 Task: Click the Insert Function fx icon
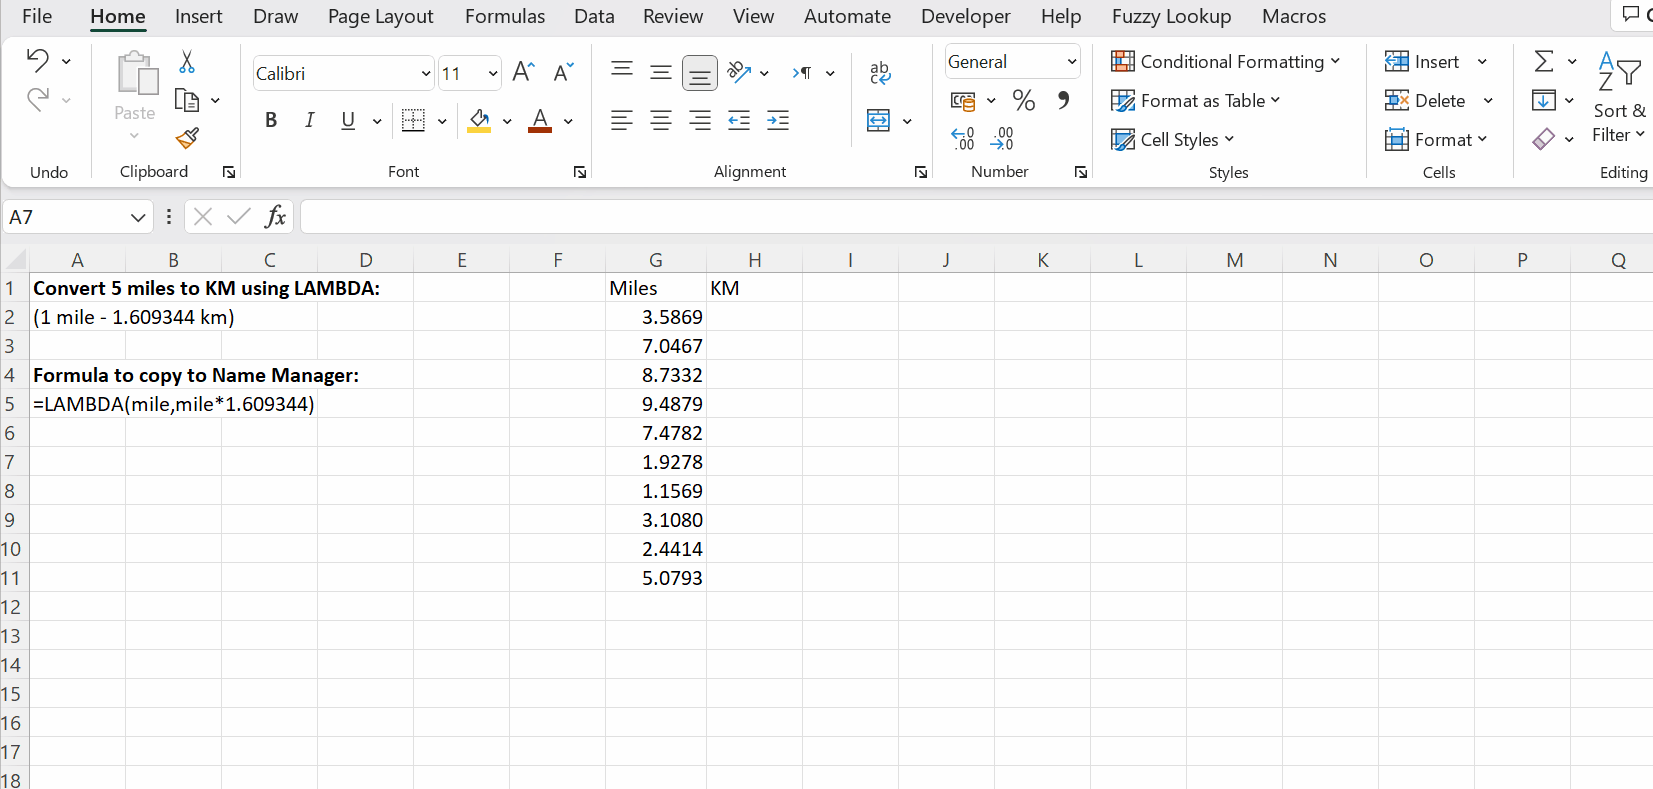click(x=275, y=216)
